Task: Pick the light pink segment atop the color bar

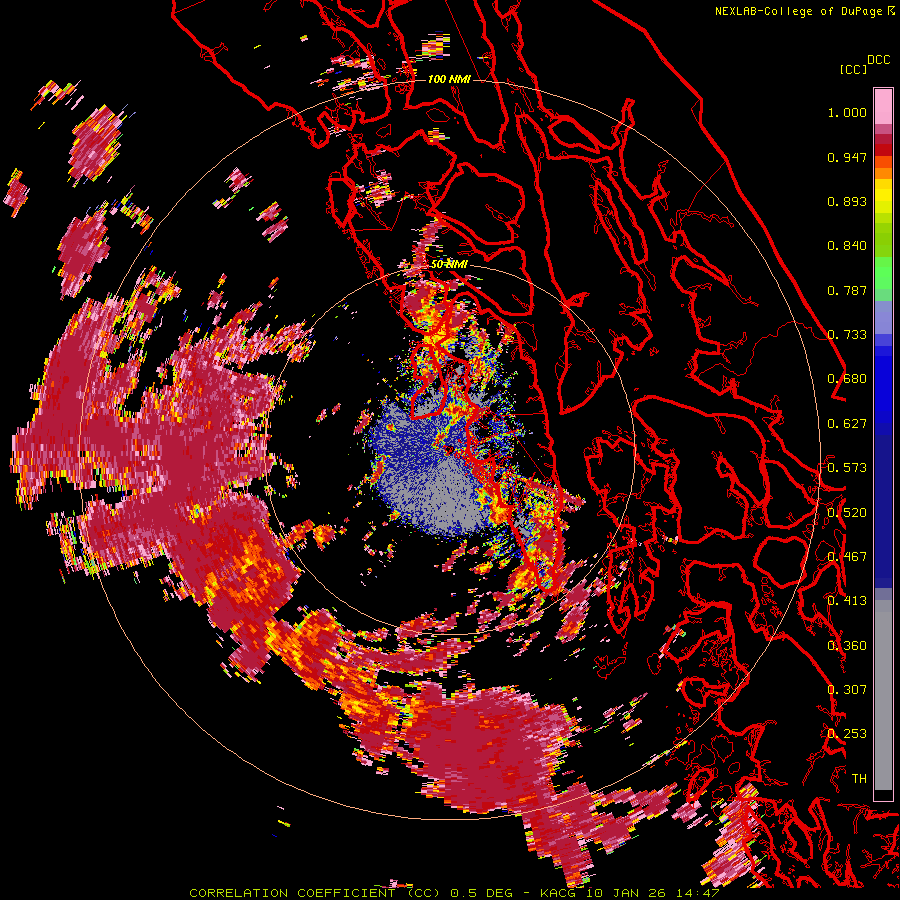Action: coord(883,106)
